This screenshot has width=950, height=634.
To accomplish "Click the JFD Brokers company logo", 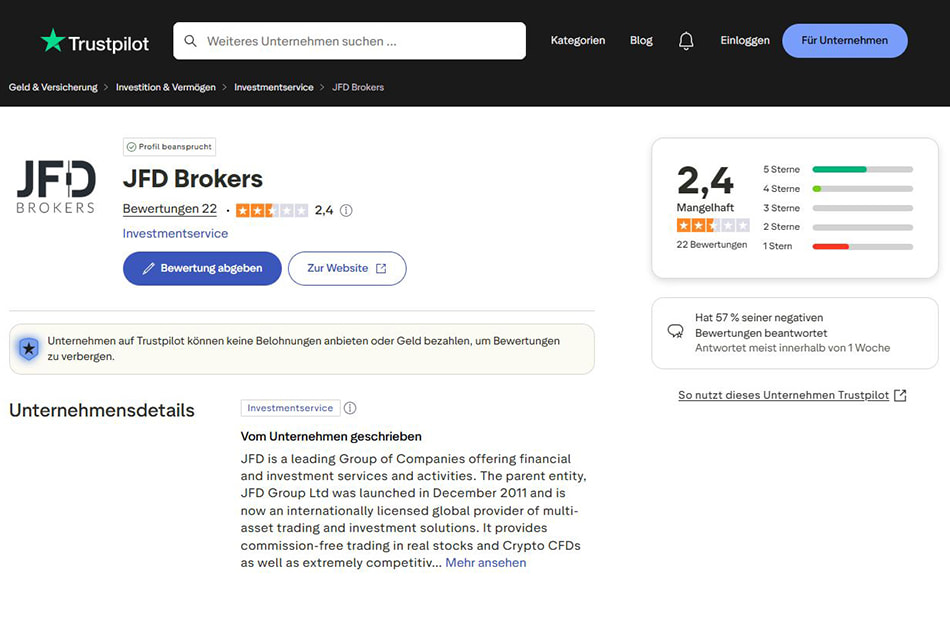I will 56,187.
